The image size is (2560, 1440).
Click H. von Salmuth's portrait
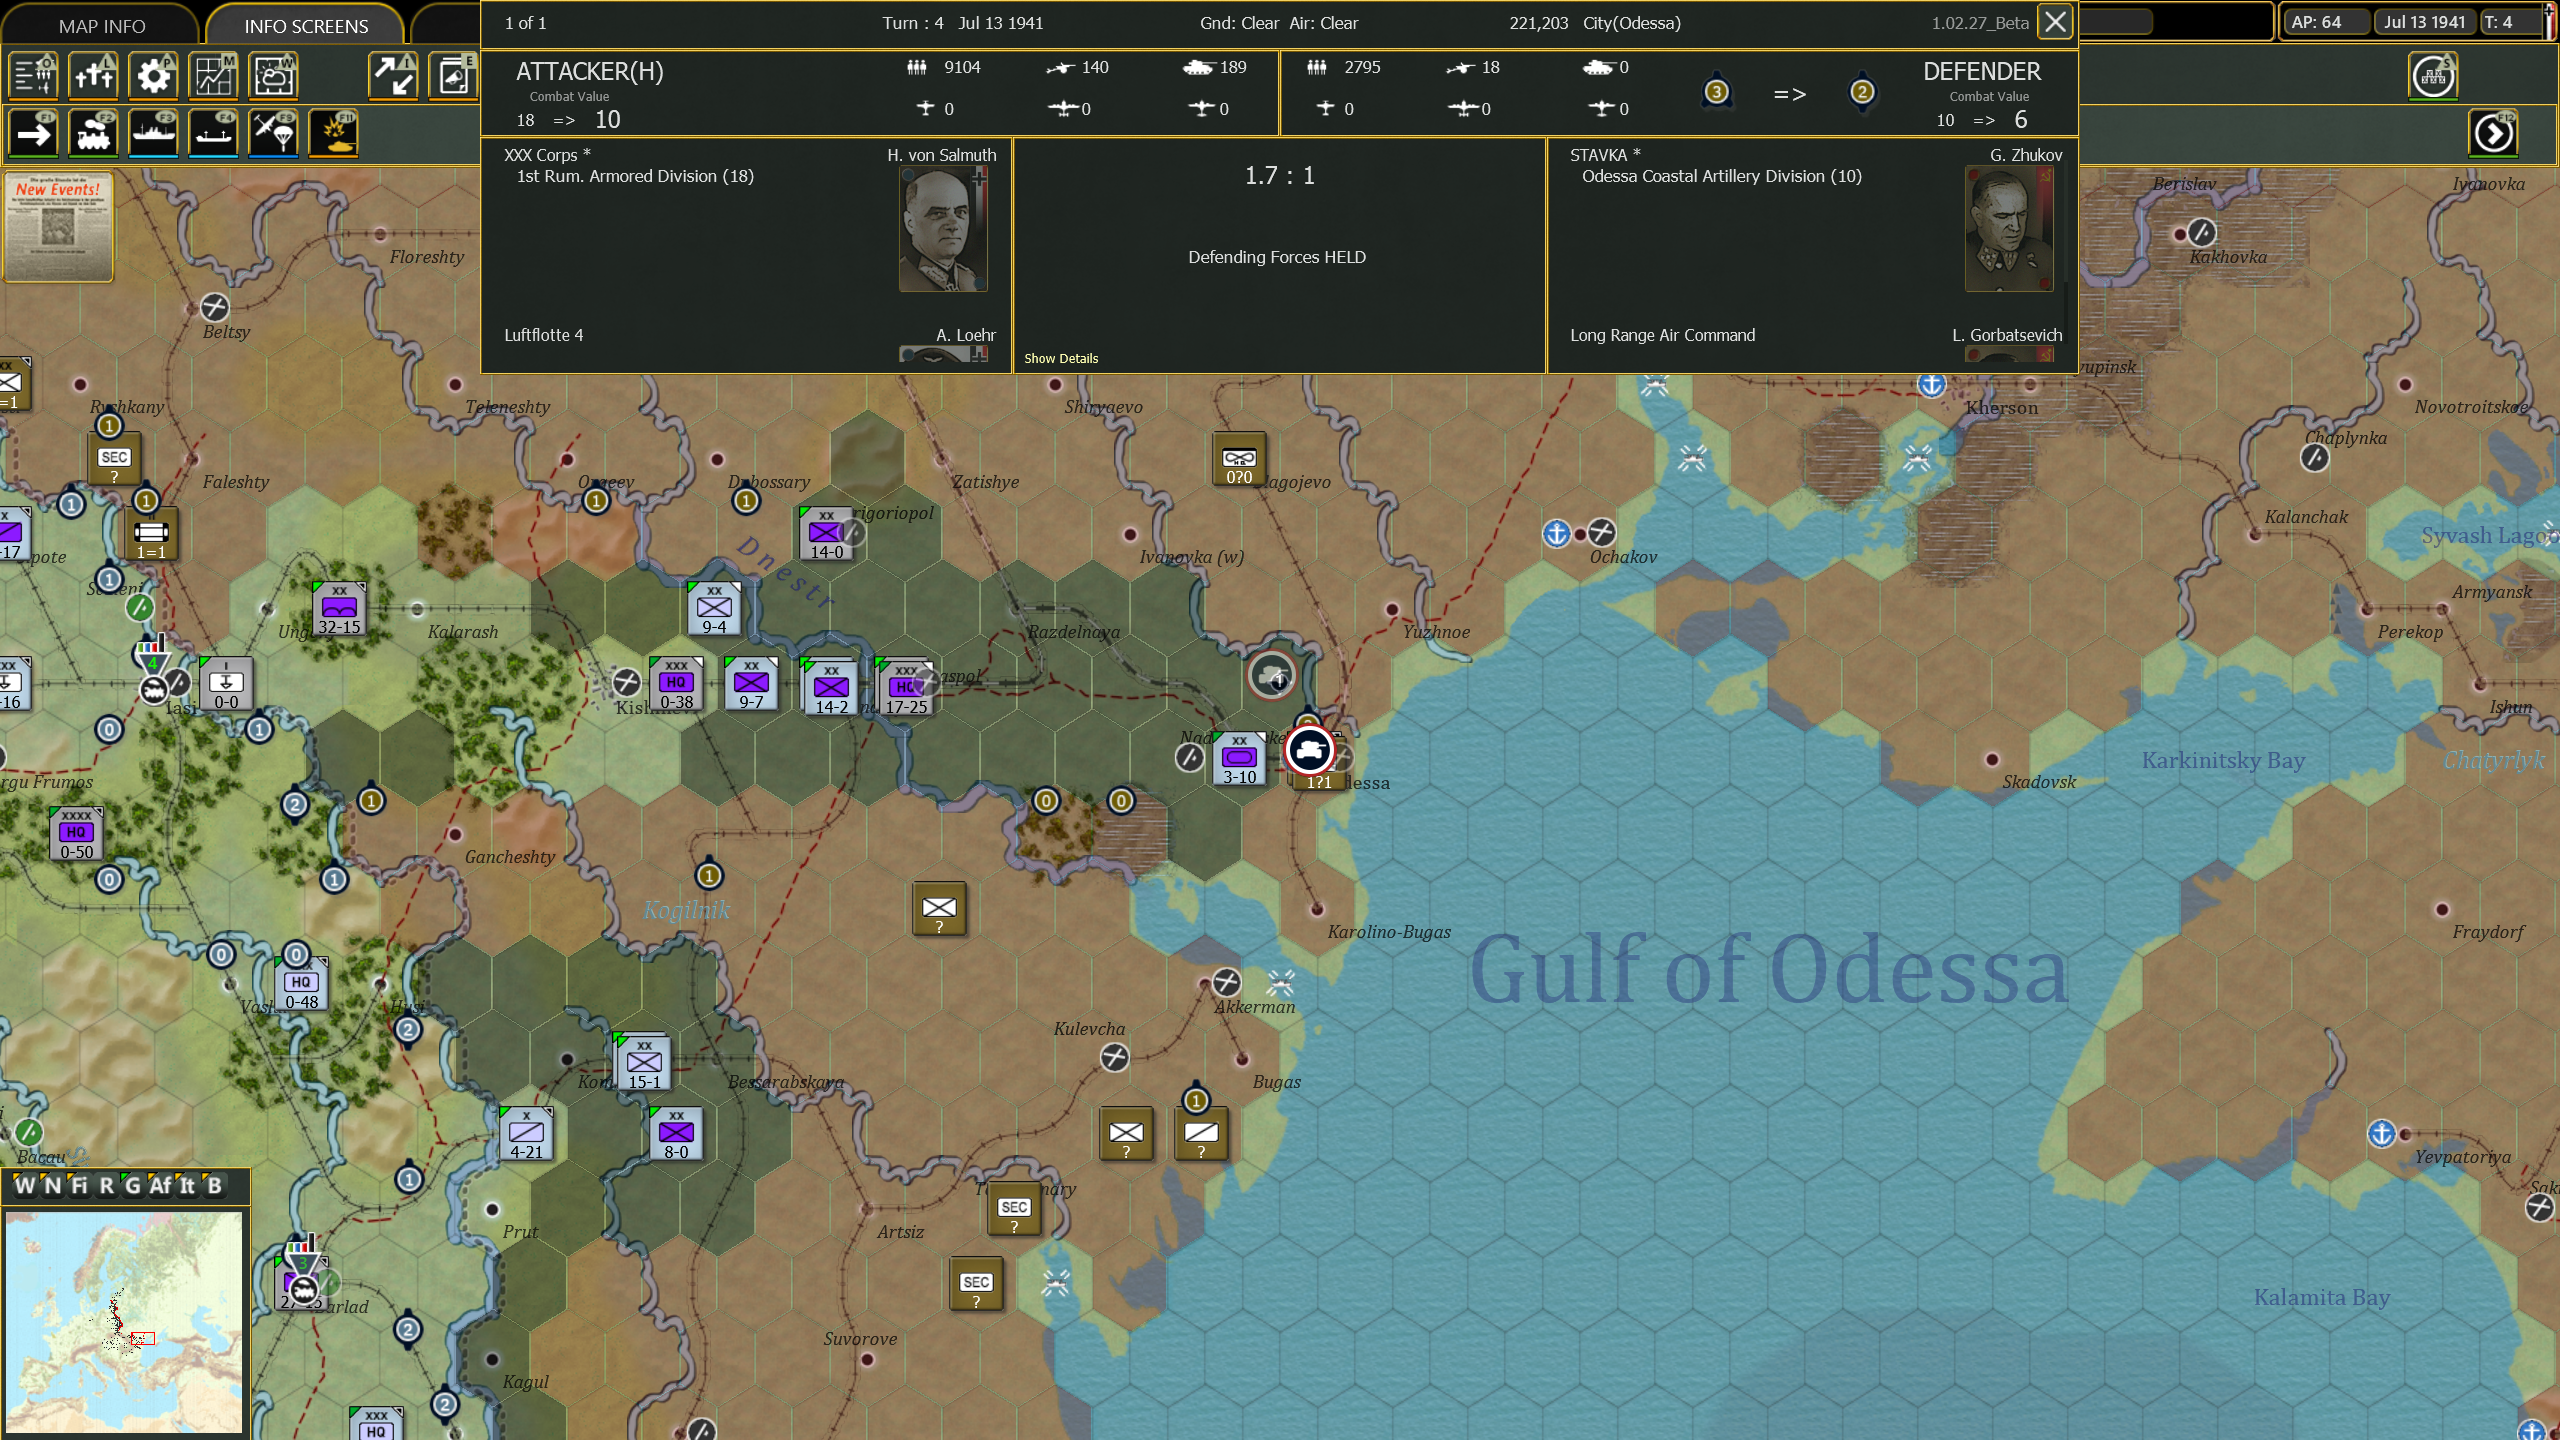(x=943, y=229)
